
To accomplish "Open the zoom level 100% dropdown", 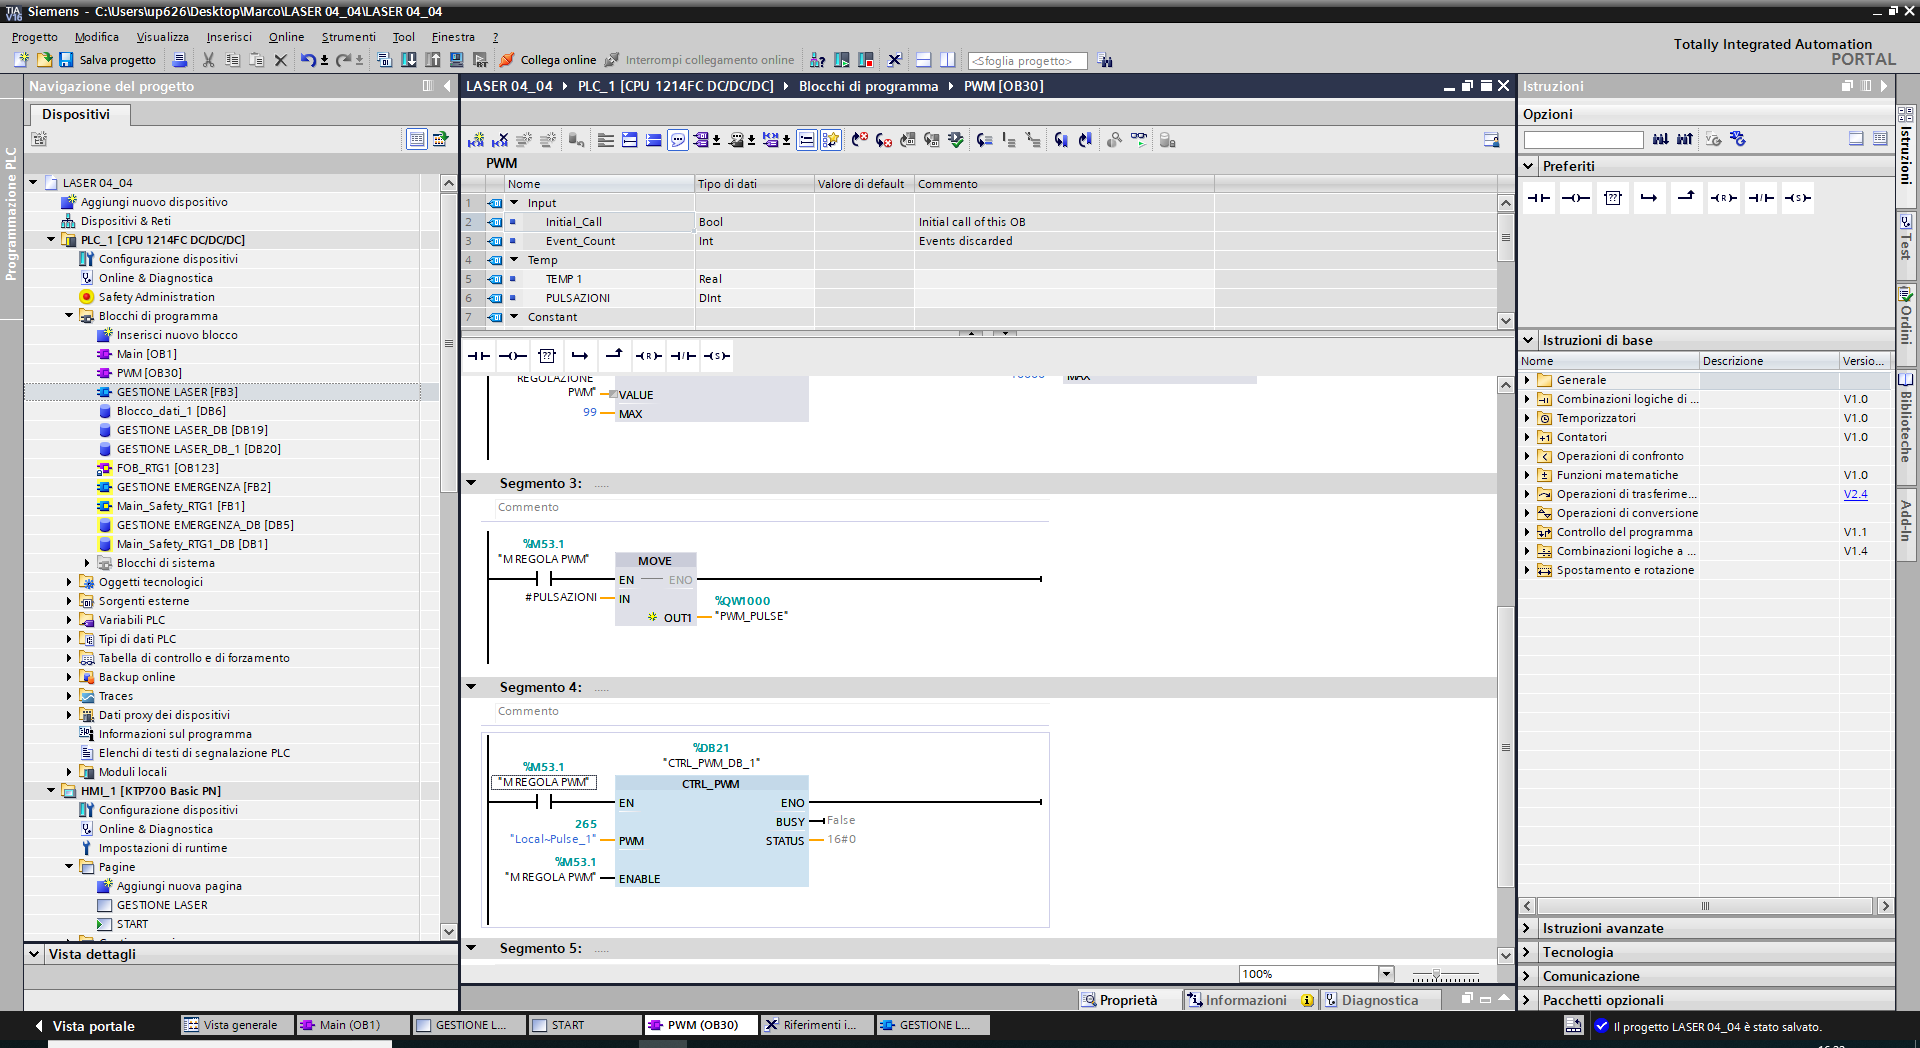I will [1386, 974].
